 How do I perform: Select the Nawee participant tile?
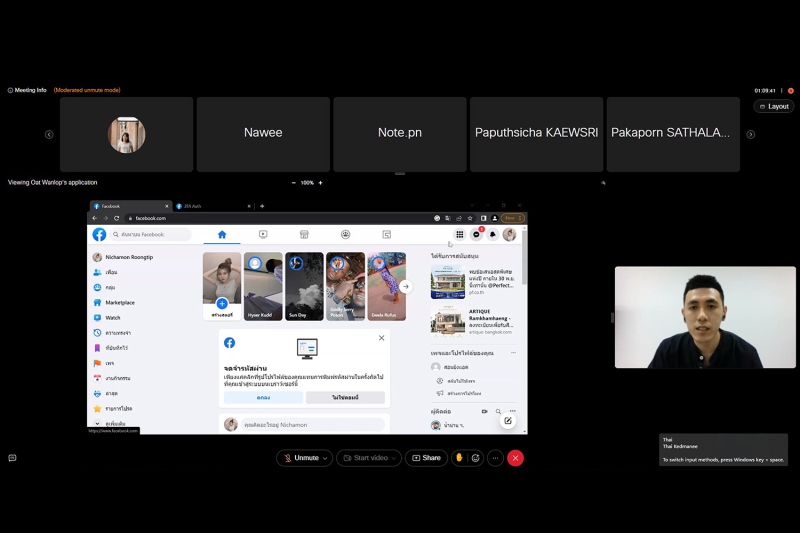pyautogui.click(x=263, y=134)
